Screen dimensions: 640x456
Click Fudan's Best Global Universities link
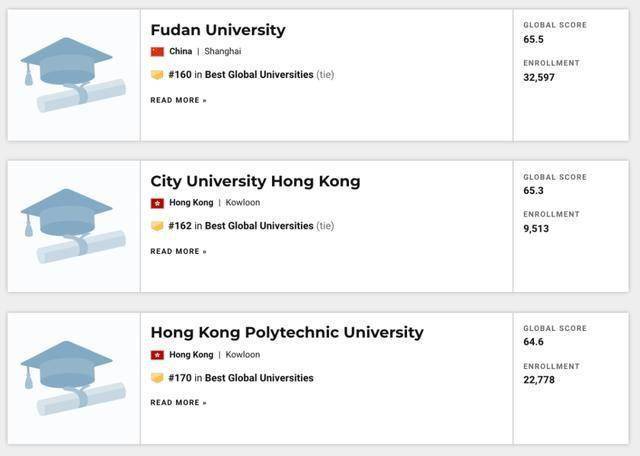point(259,75)
